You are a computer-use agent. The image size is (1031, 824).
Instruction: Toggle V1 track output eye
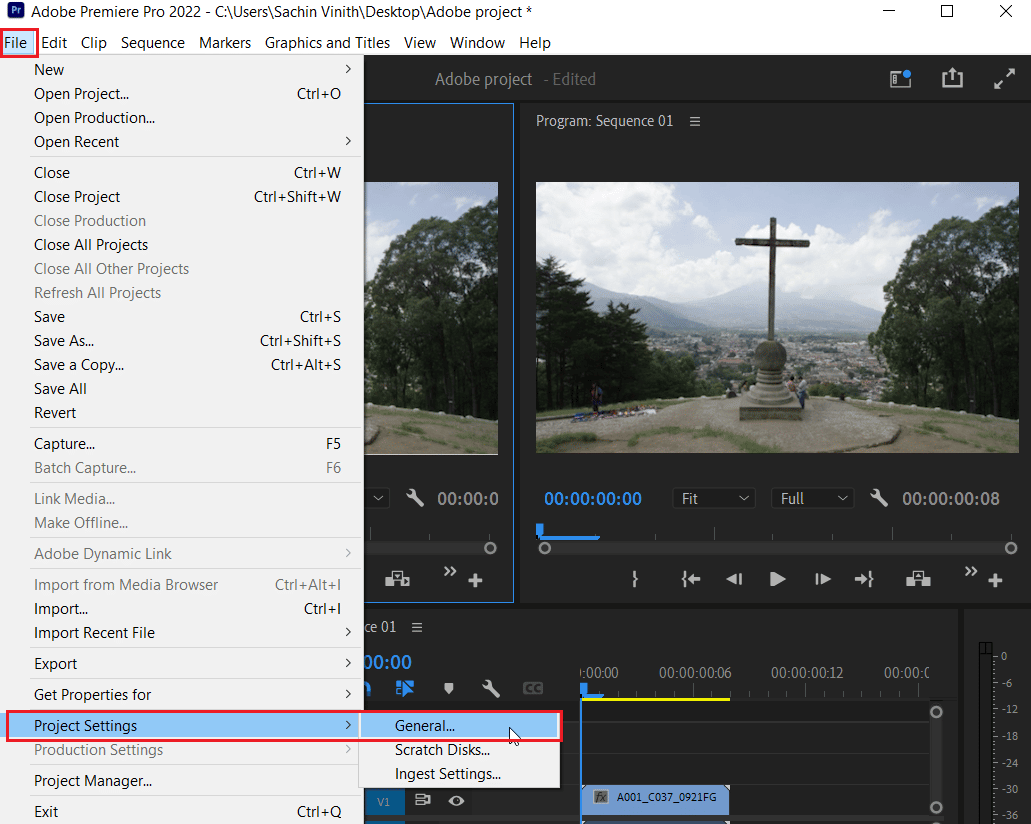[456, 800]
